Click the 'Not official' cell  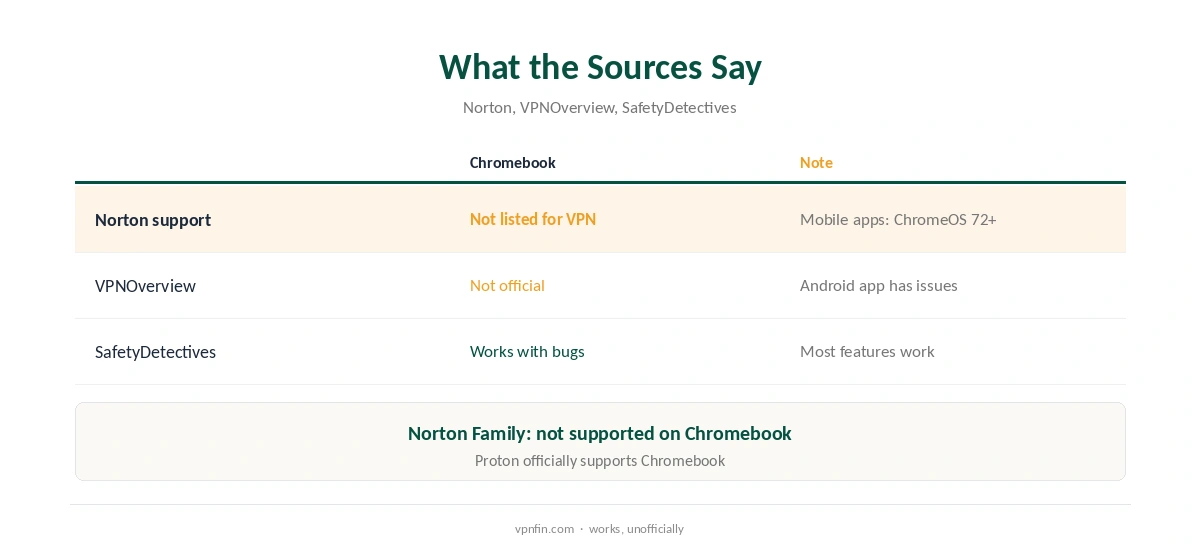coord(507,285)
